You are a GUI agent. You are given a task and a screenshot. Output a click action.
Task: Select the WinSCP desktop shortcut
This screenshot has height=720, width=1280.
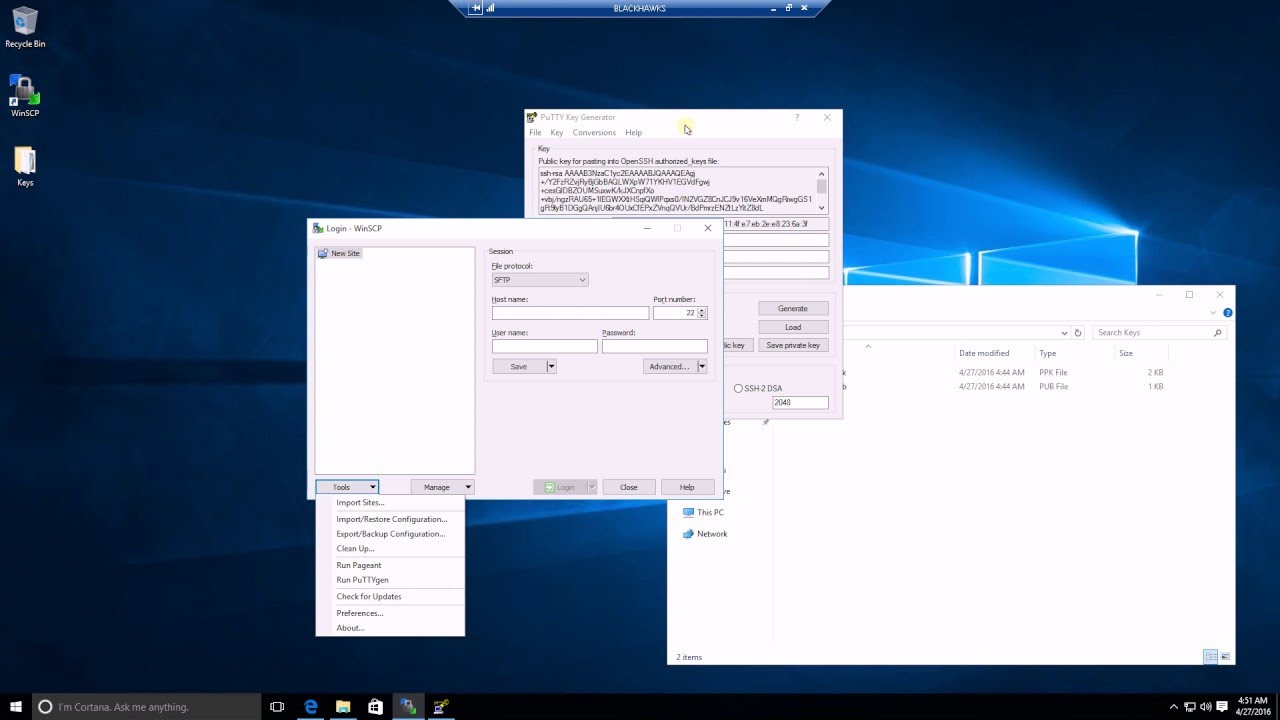pyautogui.click(x=25, y=96)
